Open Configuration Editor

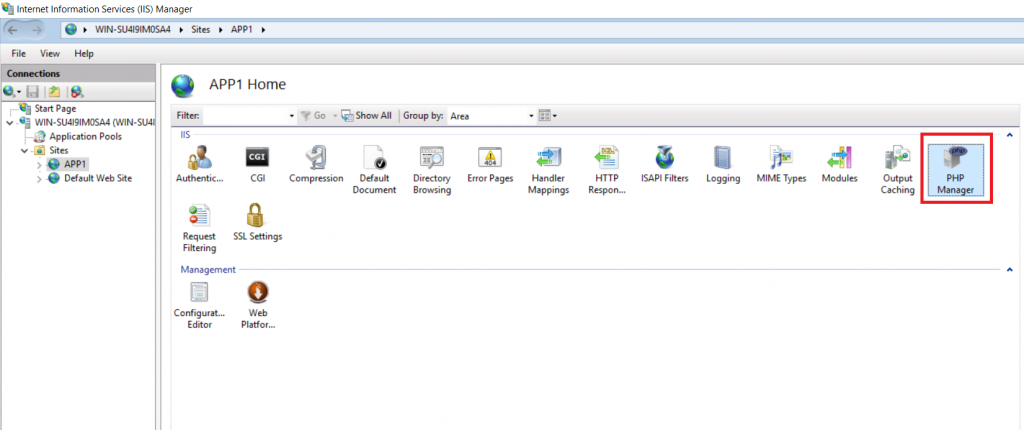point(199,305)
